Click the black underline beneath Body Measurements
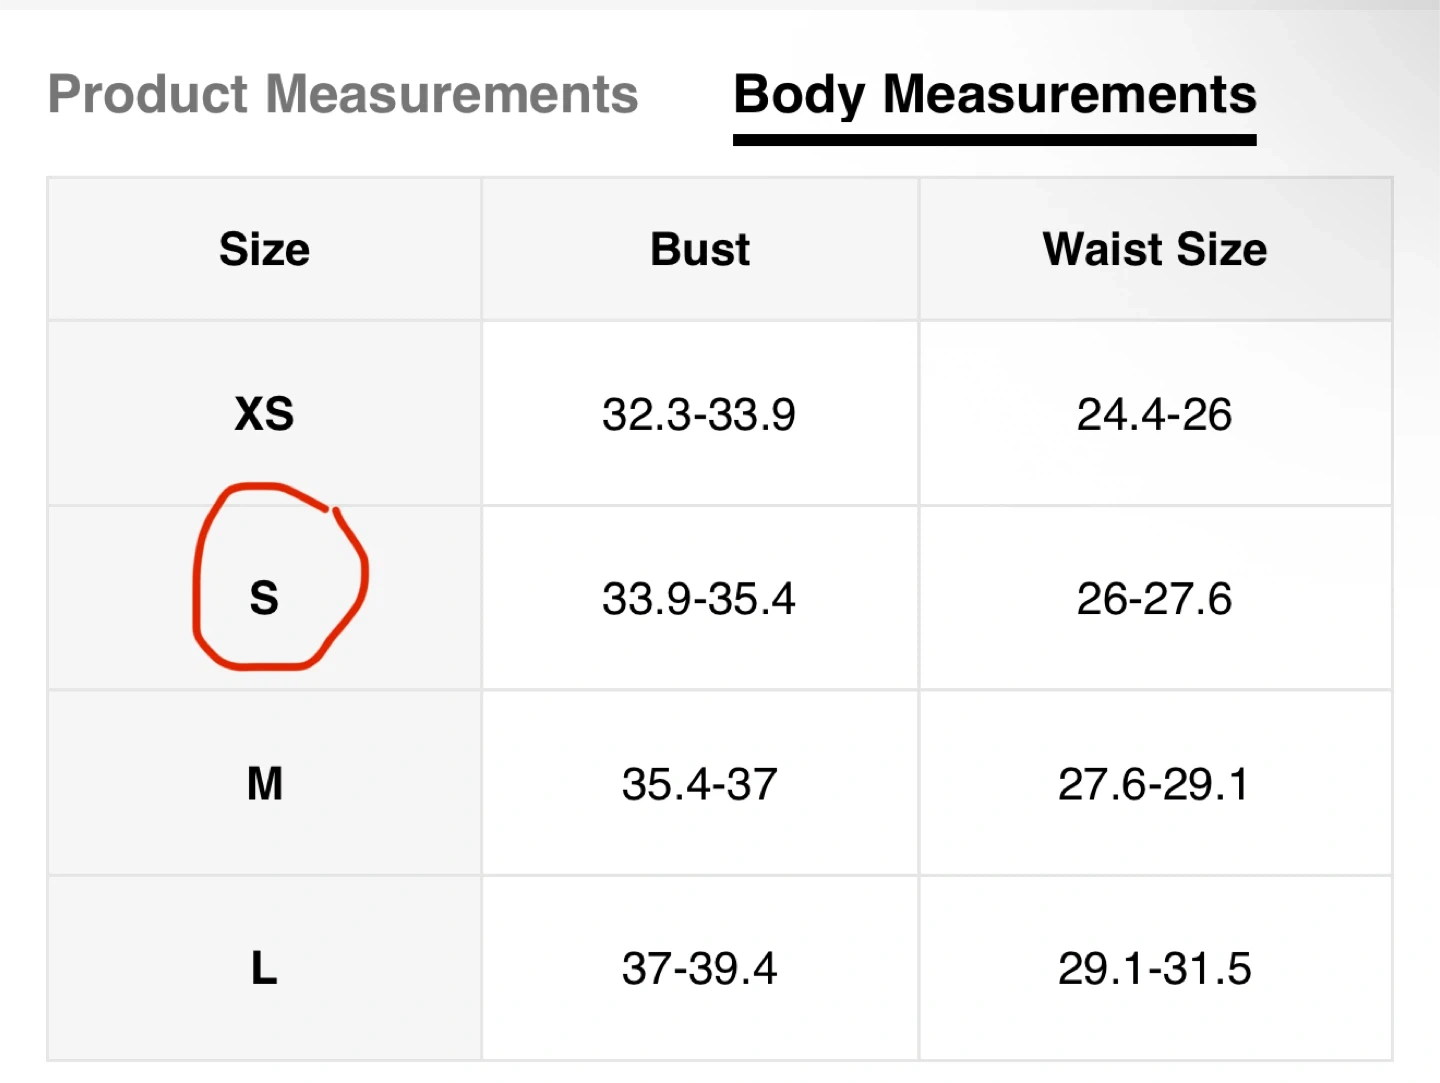The image size is (1440, 1083). click(x=994, y=140)
